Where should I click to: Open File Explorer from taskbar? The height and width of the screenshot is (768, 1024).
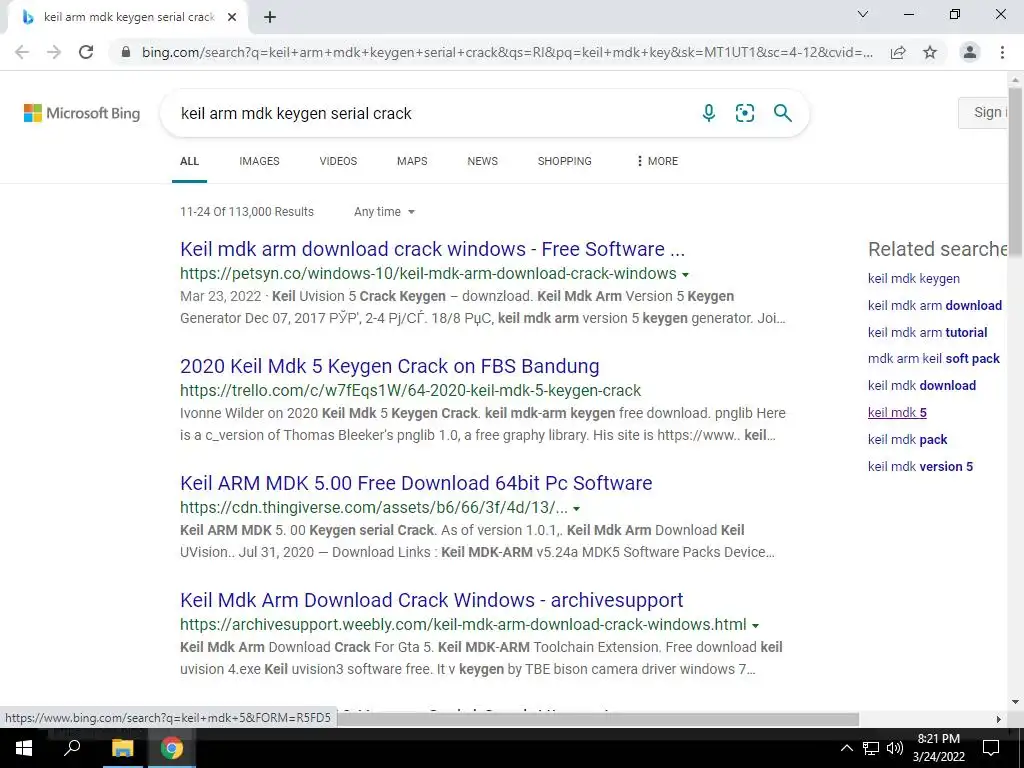point(122,748)
